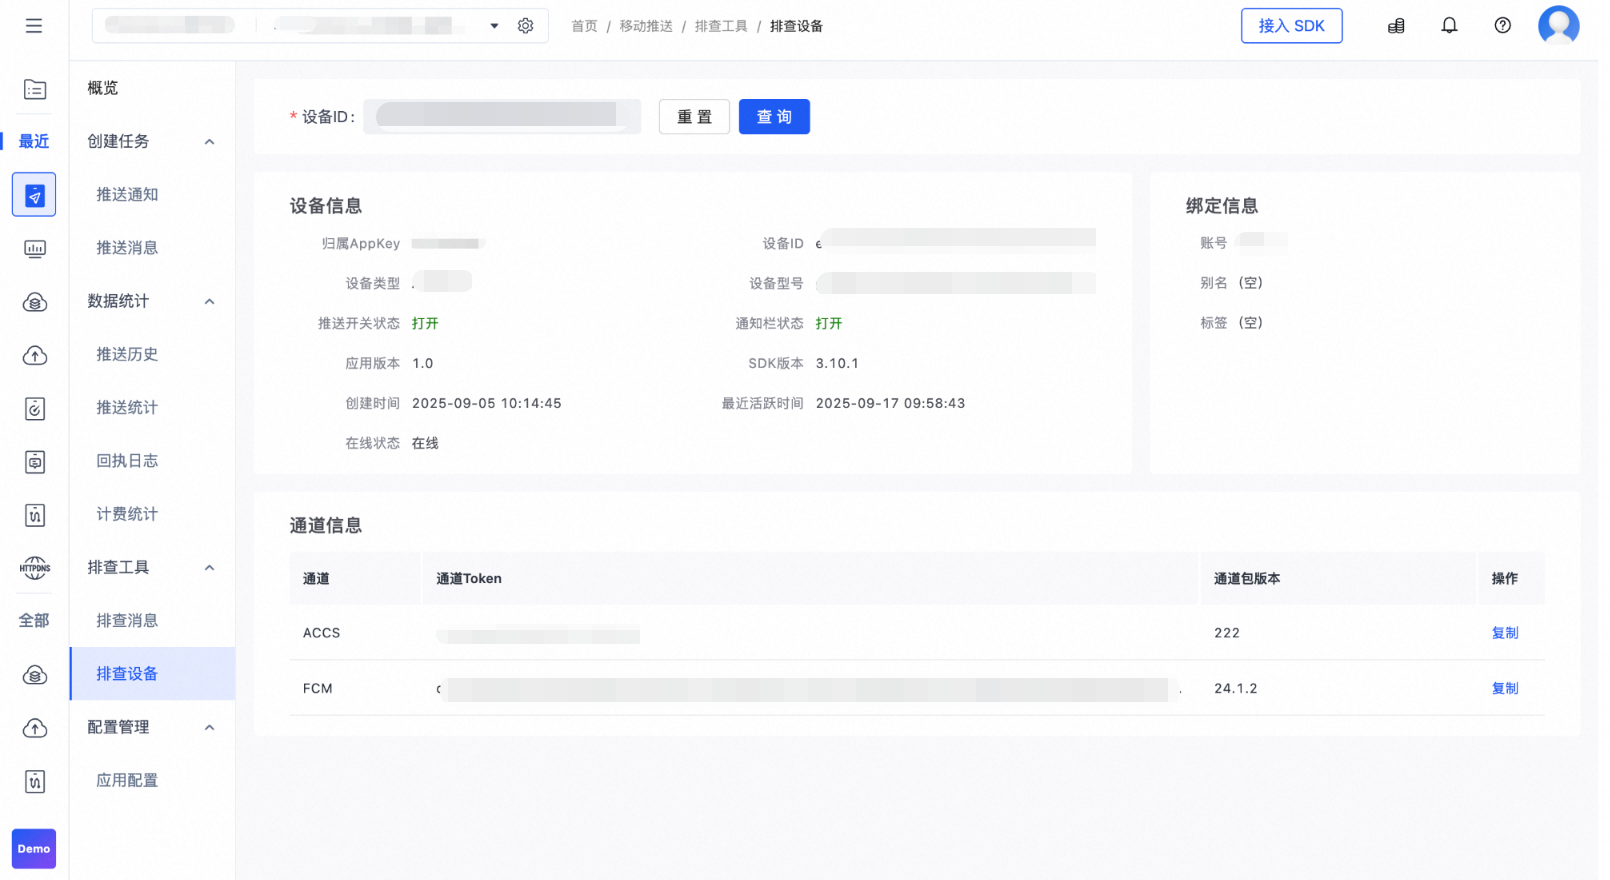Switch to the 最近 sidebar section

(34, 142)
